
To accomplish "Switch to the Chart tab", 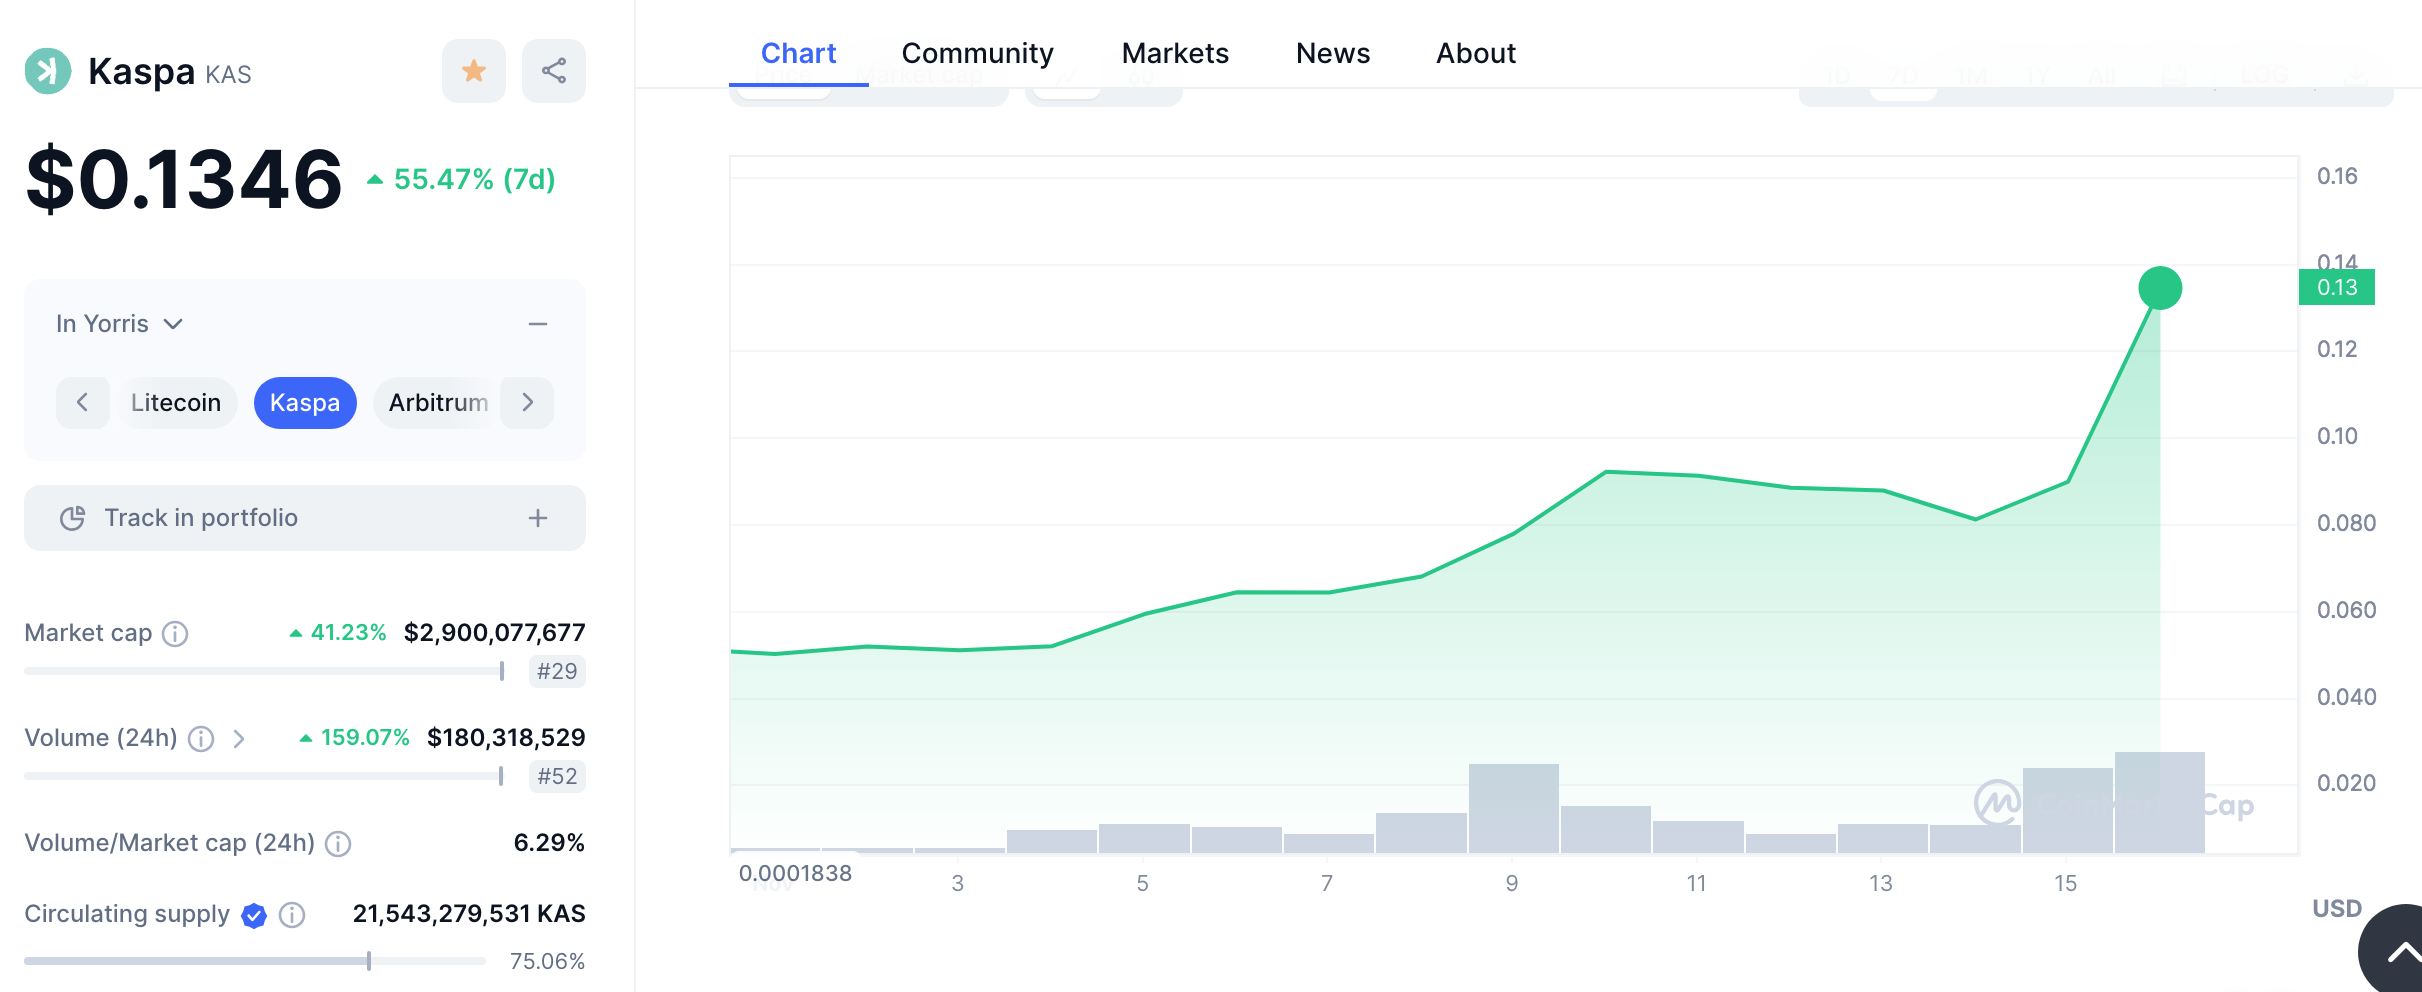I will tap(798, 53).
